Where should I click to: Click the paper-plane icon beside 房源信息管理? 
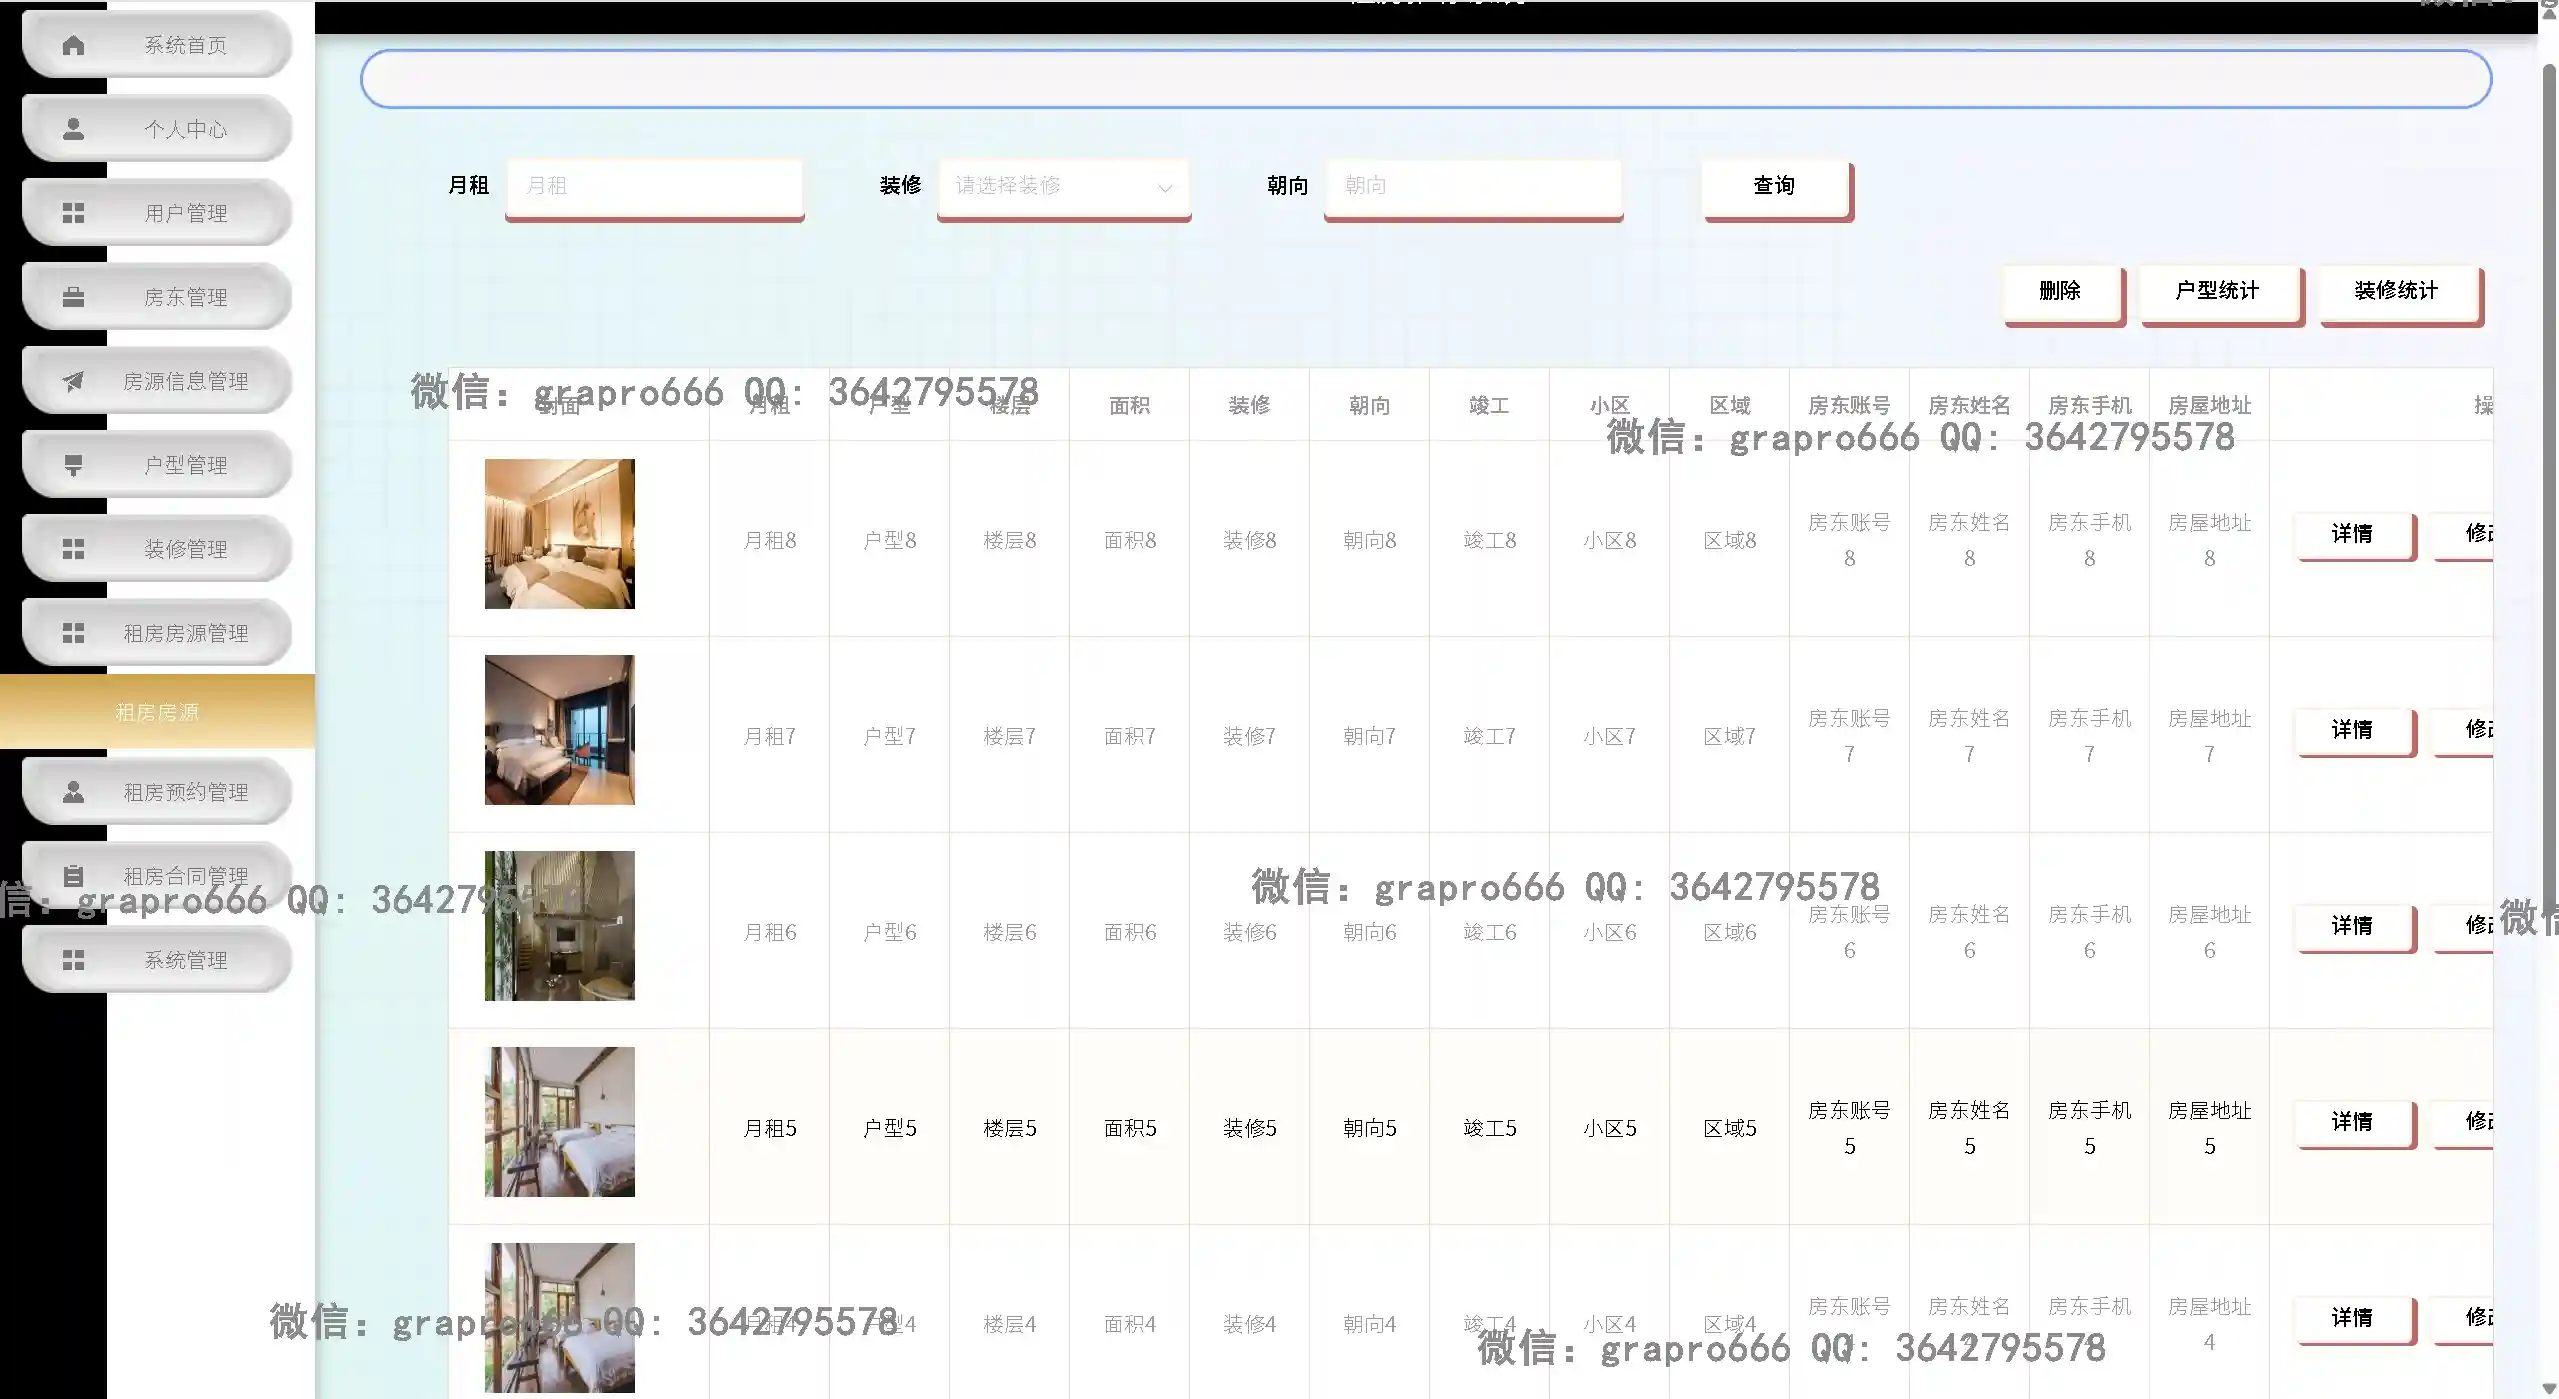click(x=75, y=380)
